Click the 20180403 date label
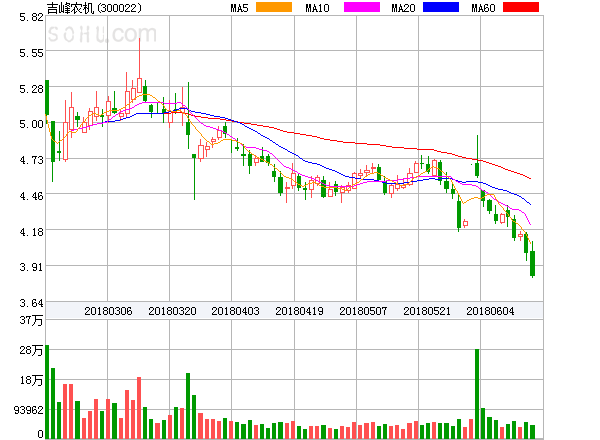600x440 pixels. pos(235,311)
